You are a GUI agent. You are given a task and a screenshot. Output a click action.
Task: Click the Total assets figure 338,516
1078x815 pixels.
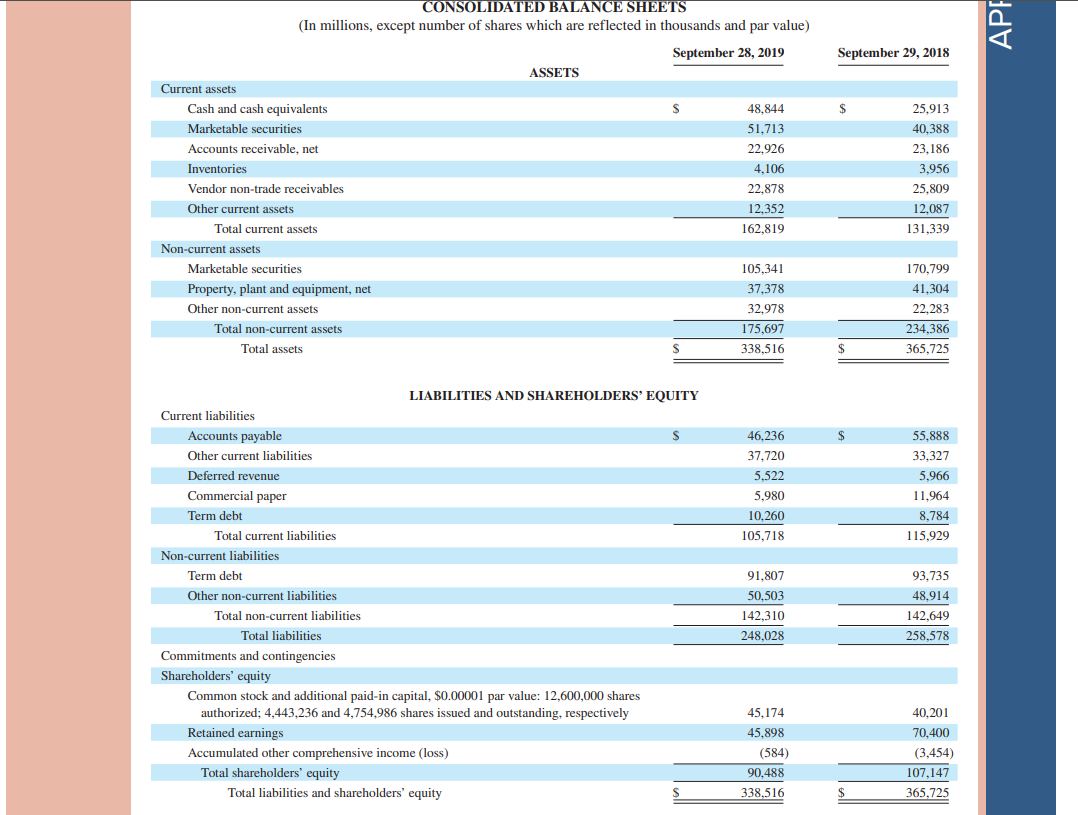coord(765,348)
